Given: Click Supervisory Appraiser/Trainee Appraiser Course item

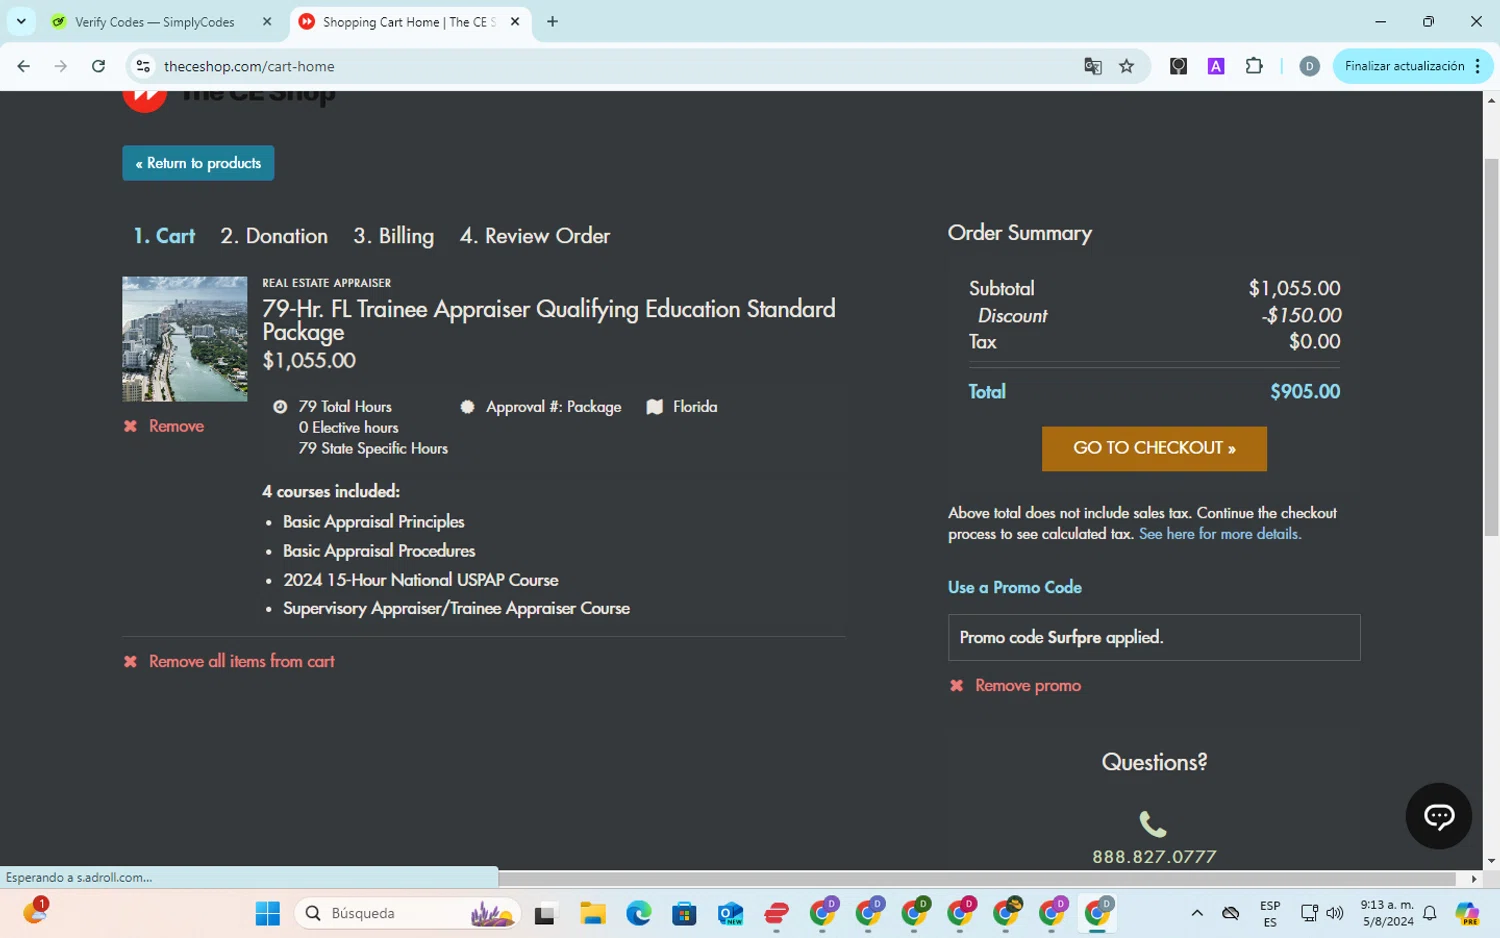Looking at the screenshot, I should (x=456, y=608).
